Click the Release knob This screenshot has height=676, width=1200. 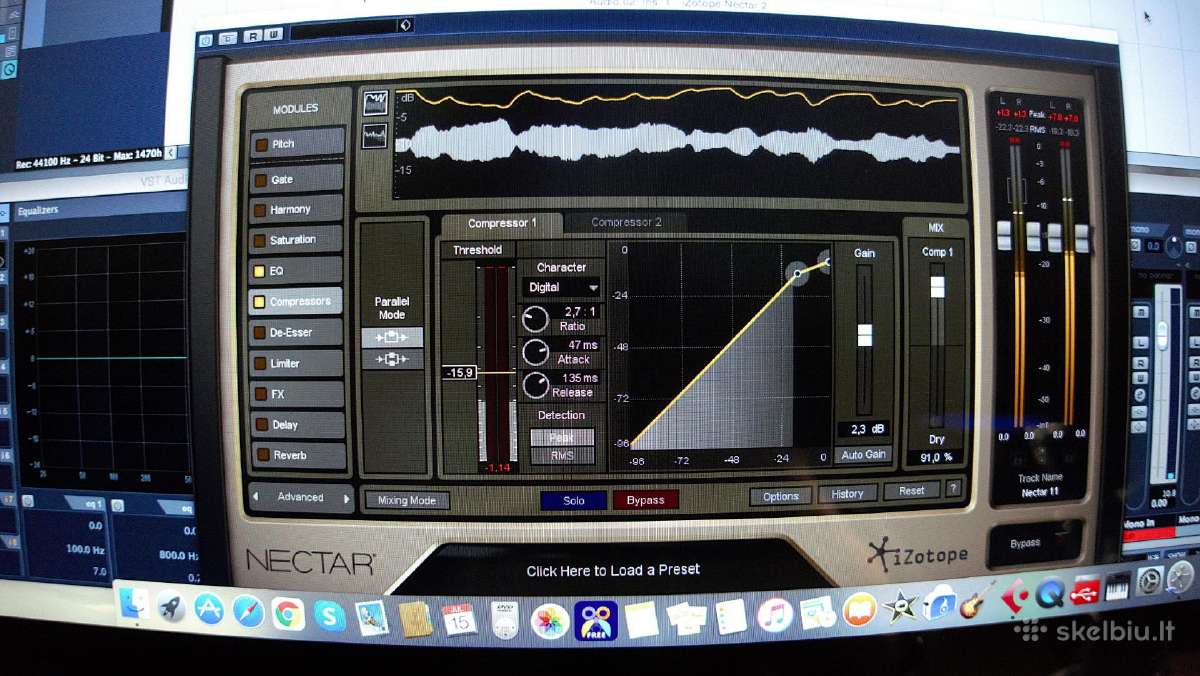(536, 385)
